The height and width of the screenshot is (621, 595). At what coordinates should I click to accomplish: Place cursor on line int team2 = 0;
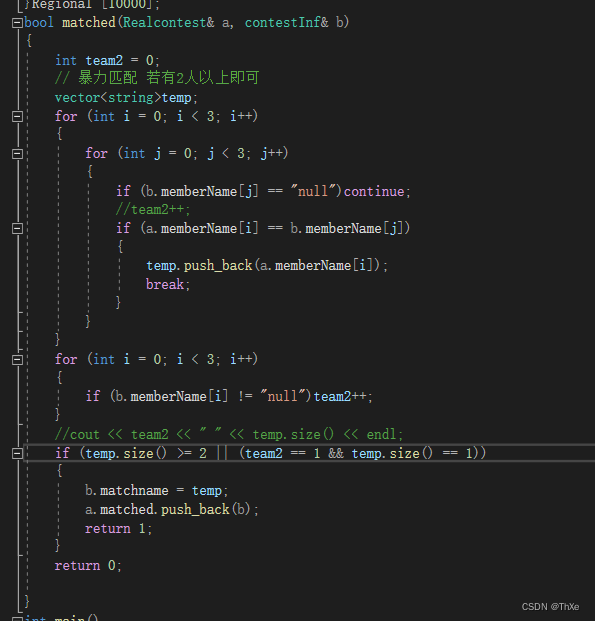pos(107,60)
